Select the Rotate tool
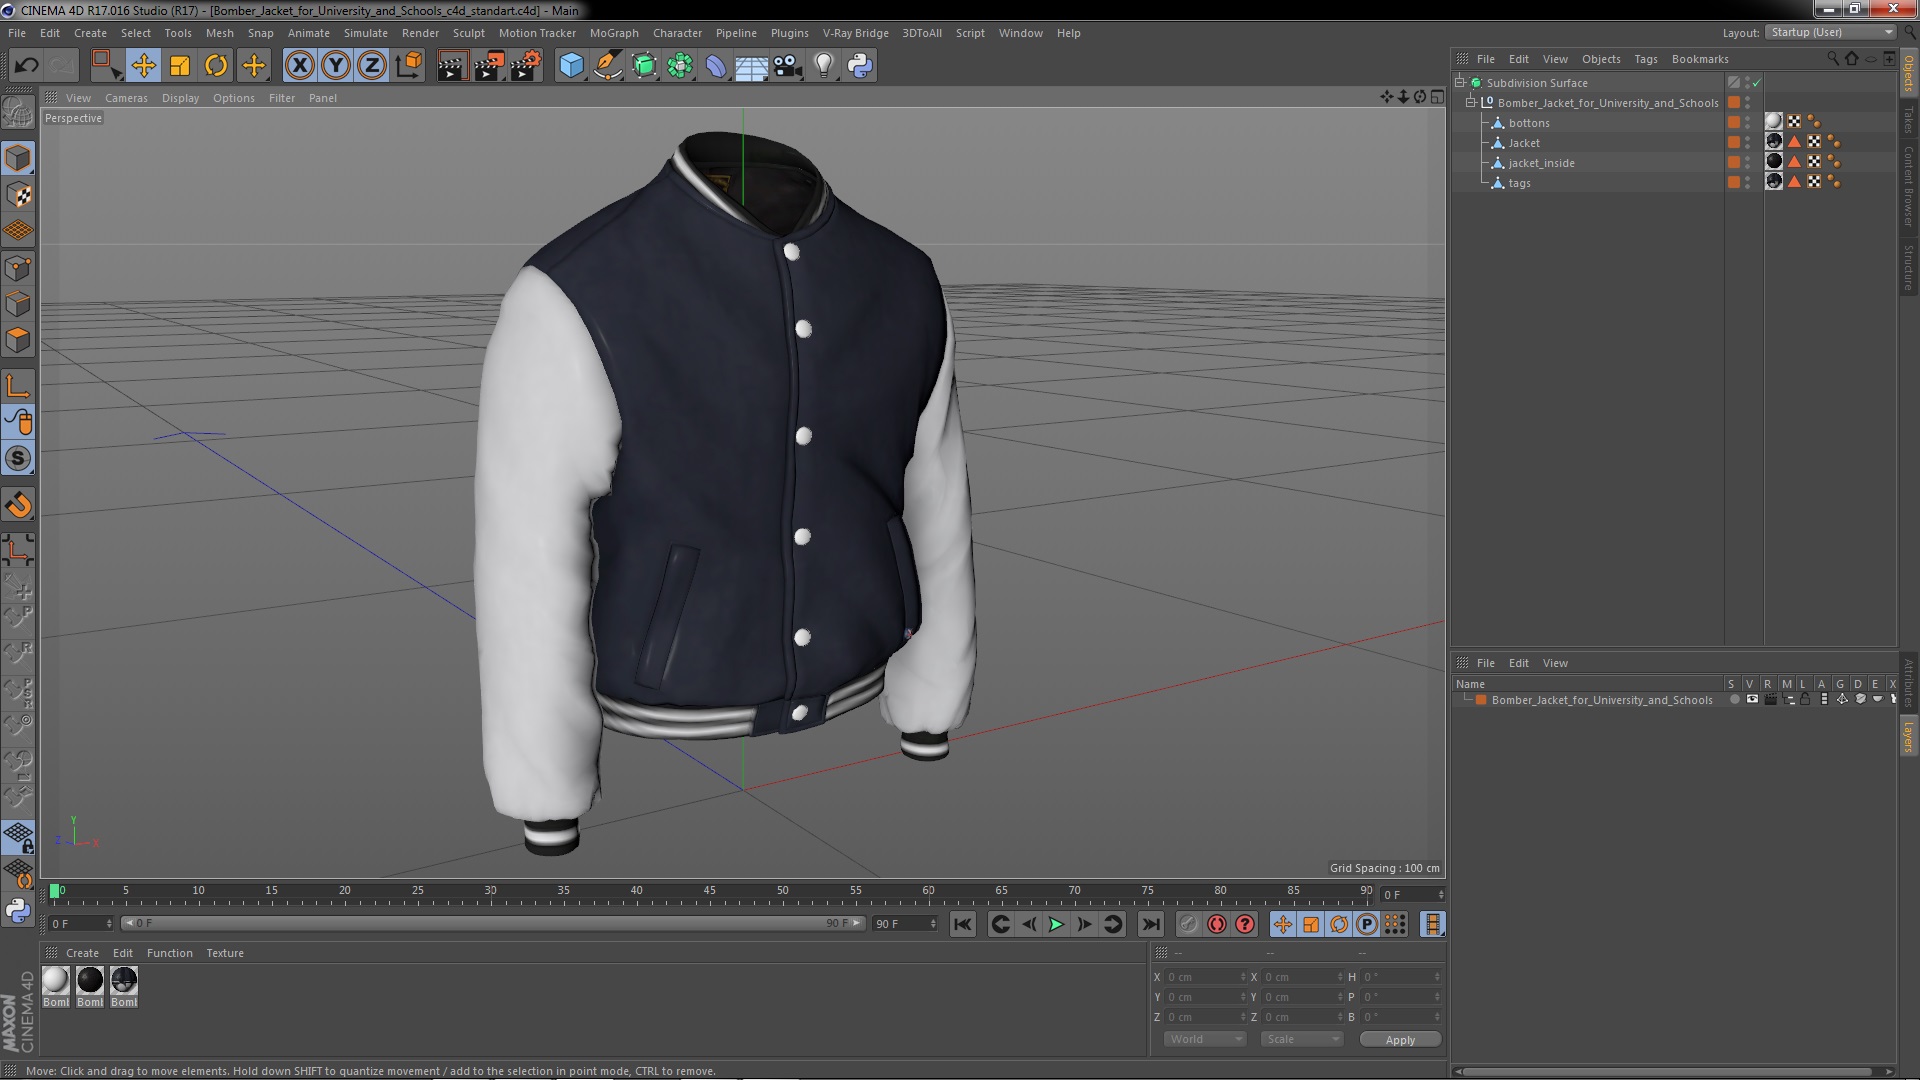Image resolution: width=1920 pixels, height=1080 pixels. click(x=216, y=66)
